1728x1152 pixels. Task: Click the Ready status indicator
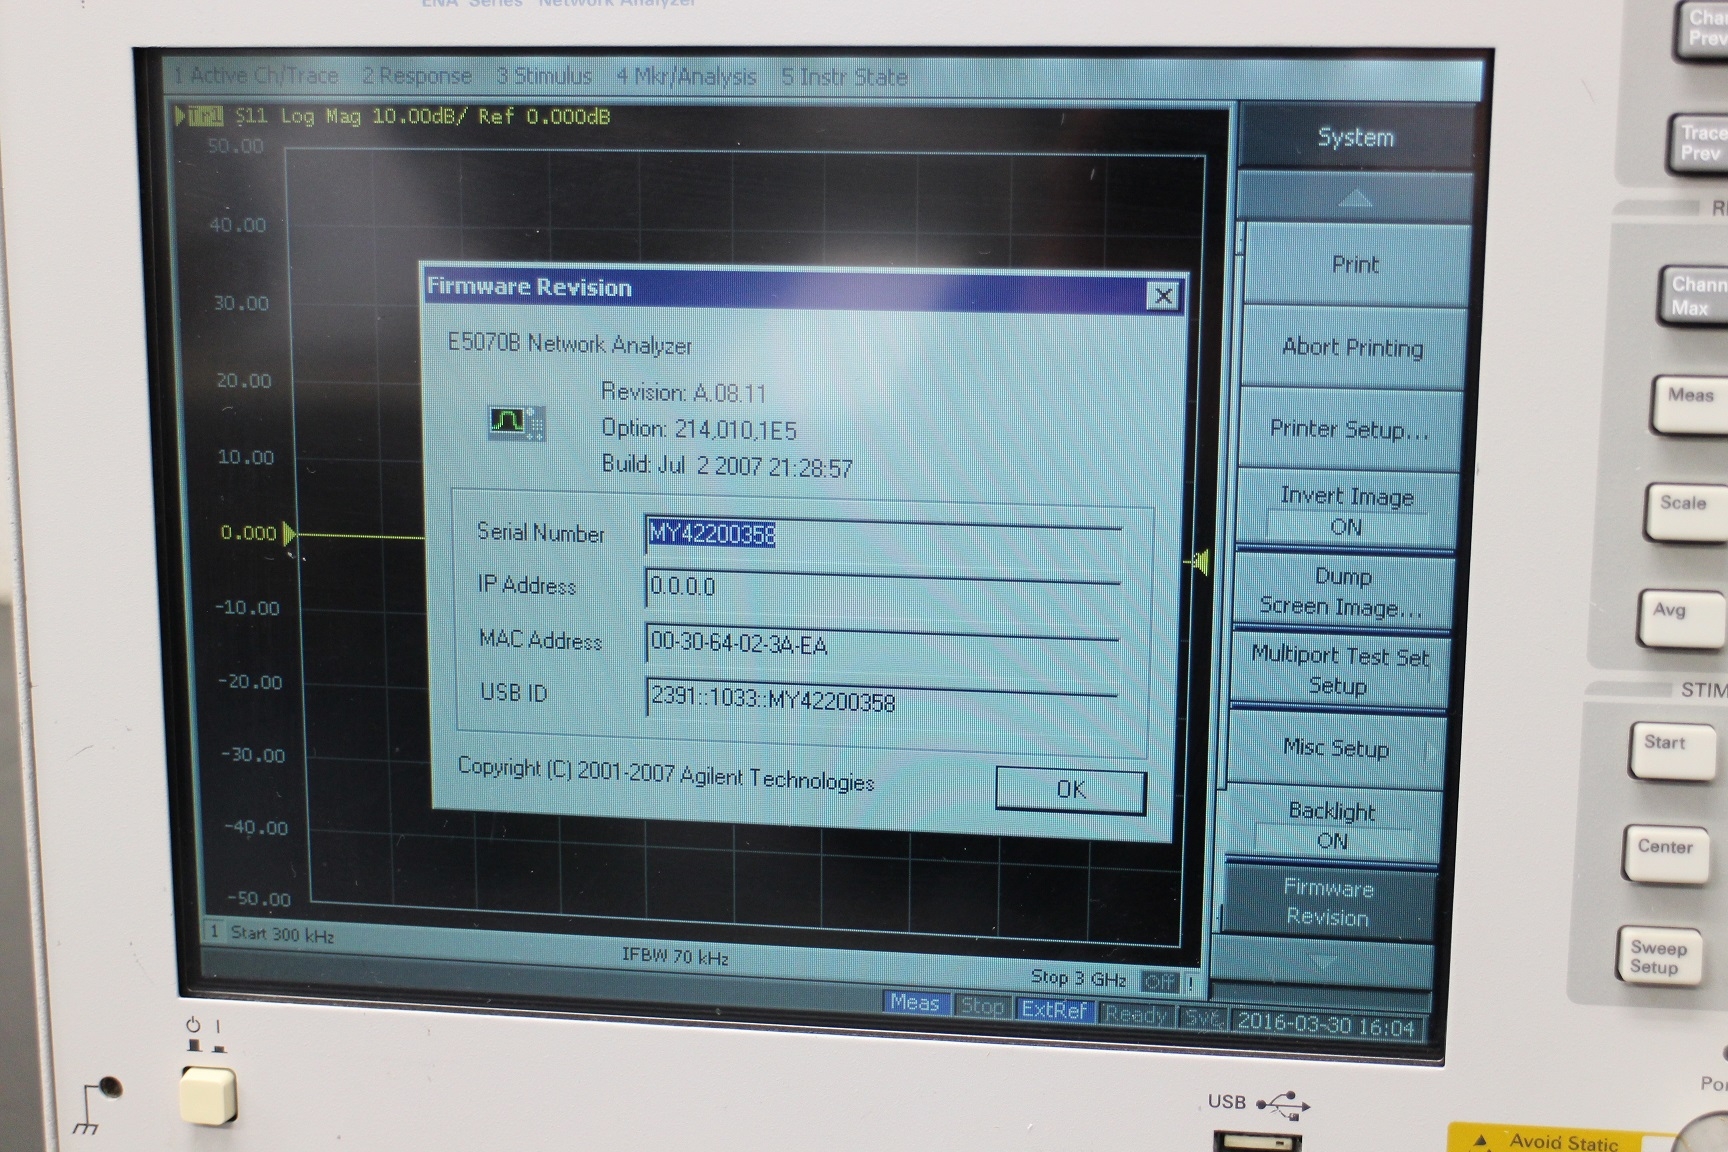[x=1136, y=1015]
